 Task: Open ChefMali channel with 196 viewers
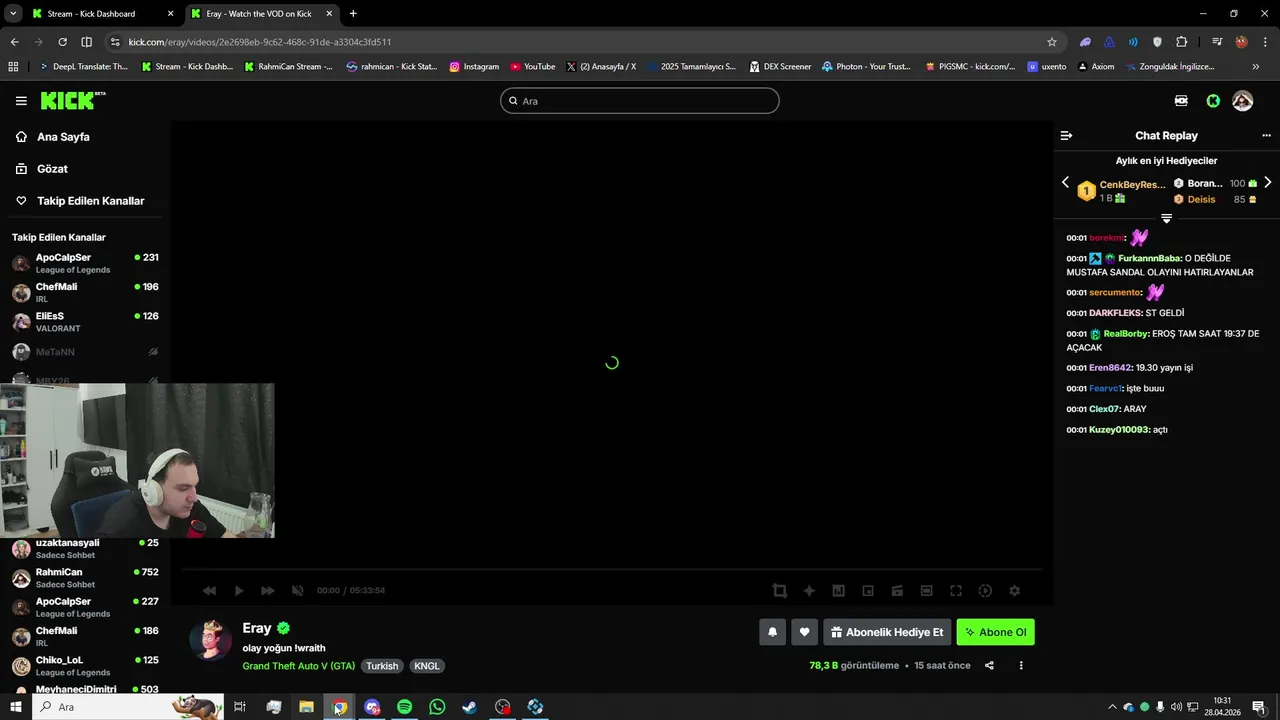(x=85, y=292)
